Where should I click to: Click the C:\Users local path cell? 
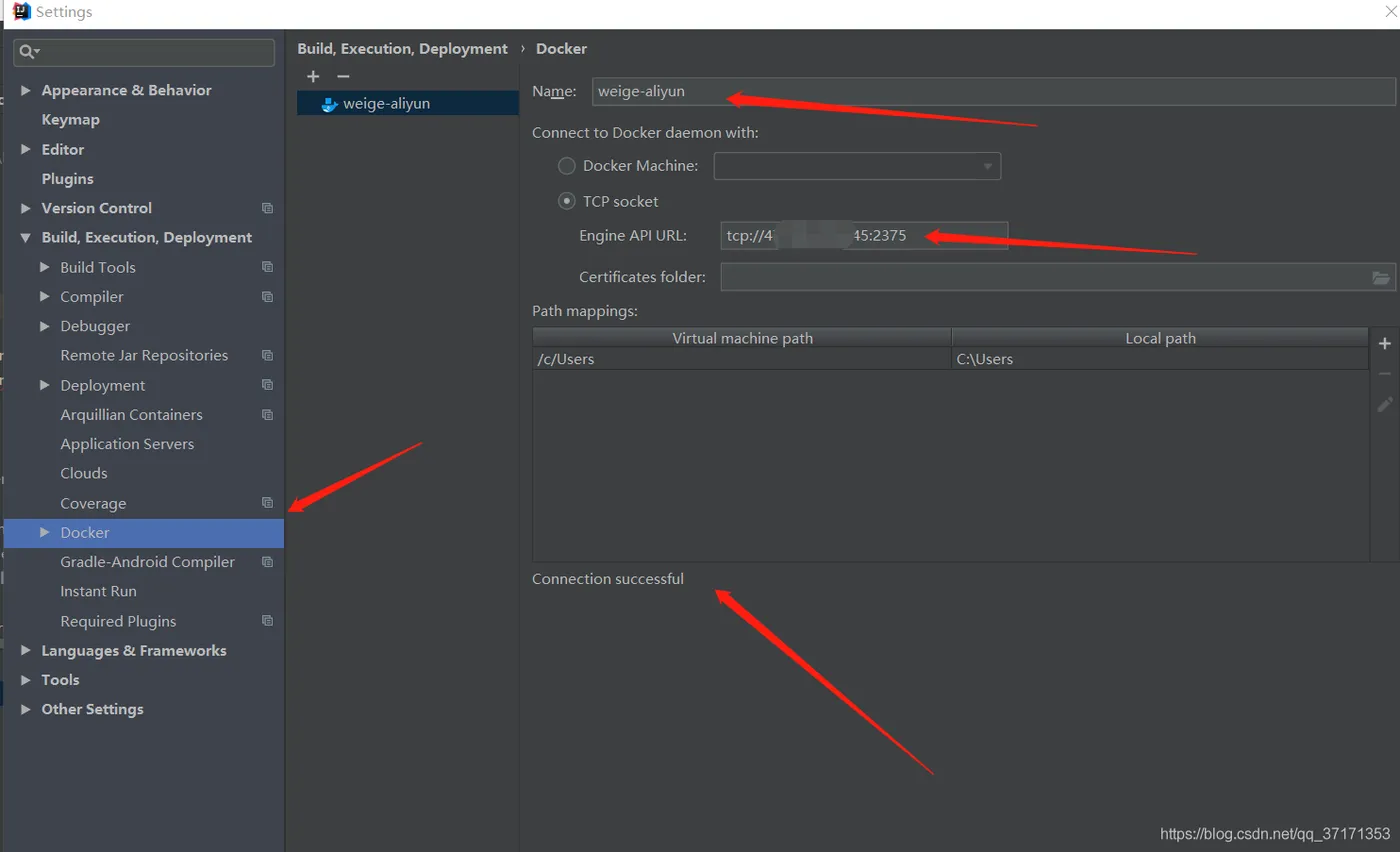[x=1160, y=359]
